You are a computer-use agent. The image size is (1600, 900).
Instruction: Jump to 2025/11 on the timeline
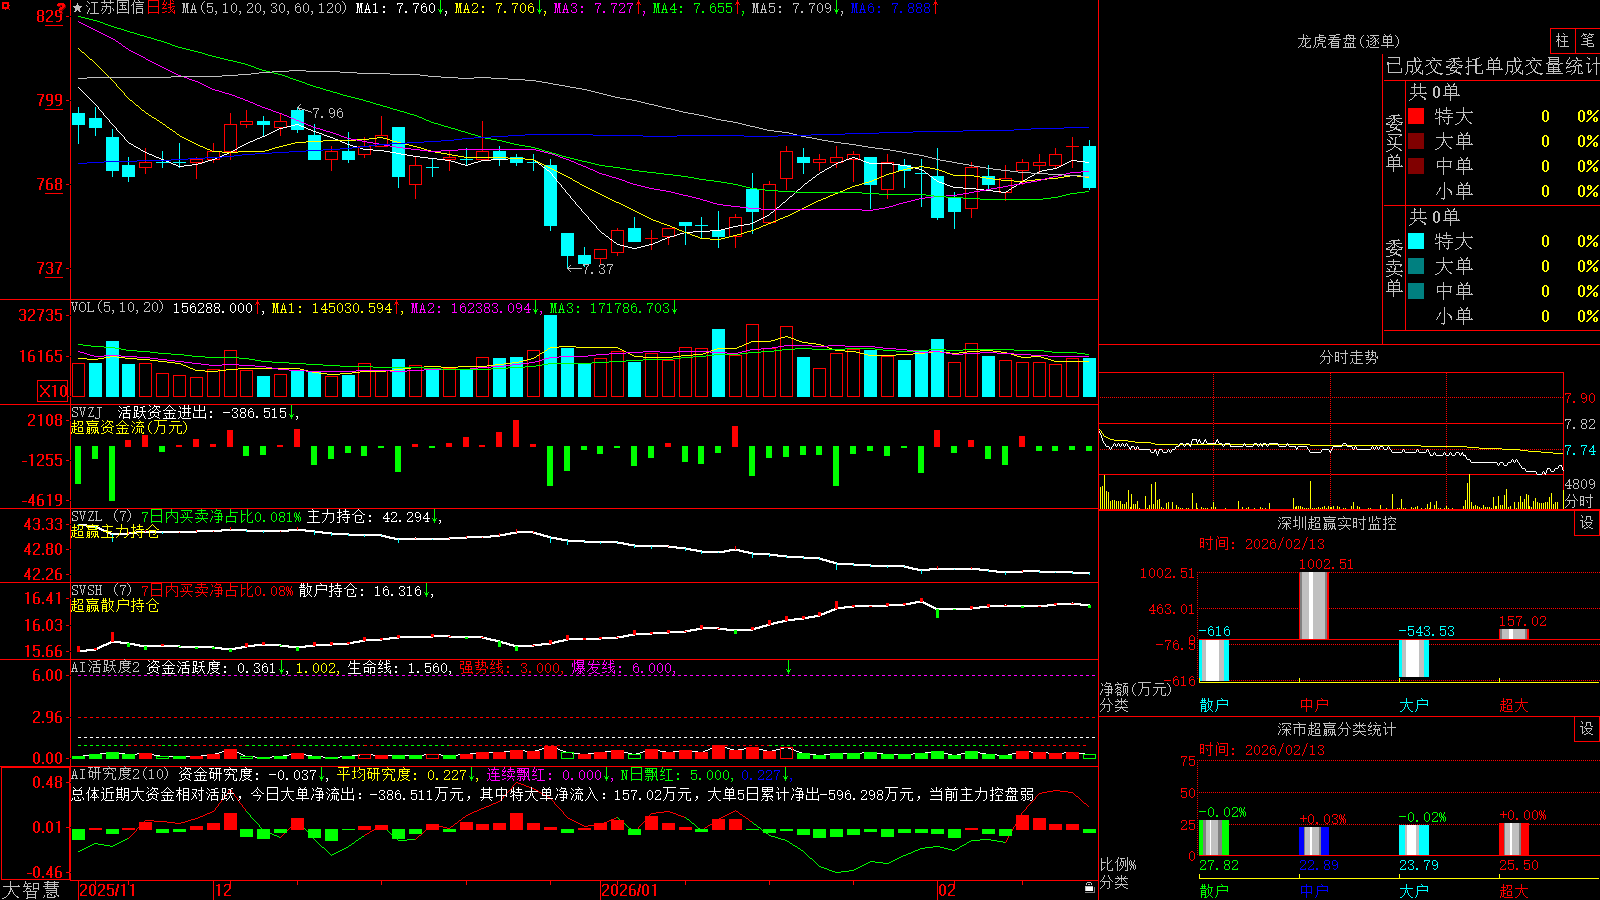(107, 890)
